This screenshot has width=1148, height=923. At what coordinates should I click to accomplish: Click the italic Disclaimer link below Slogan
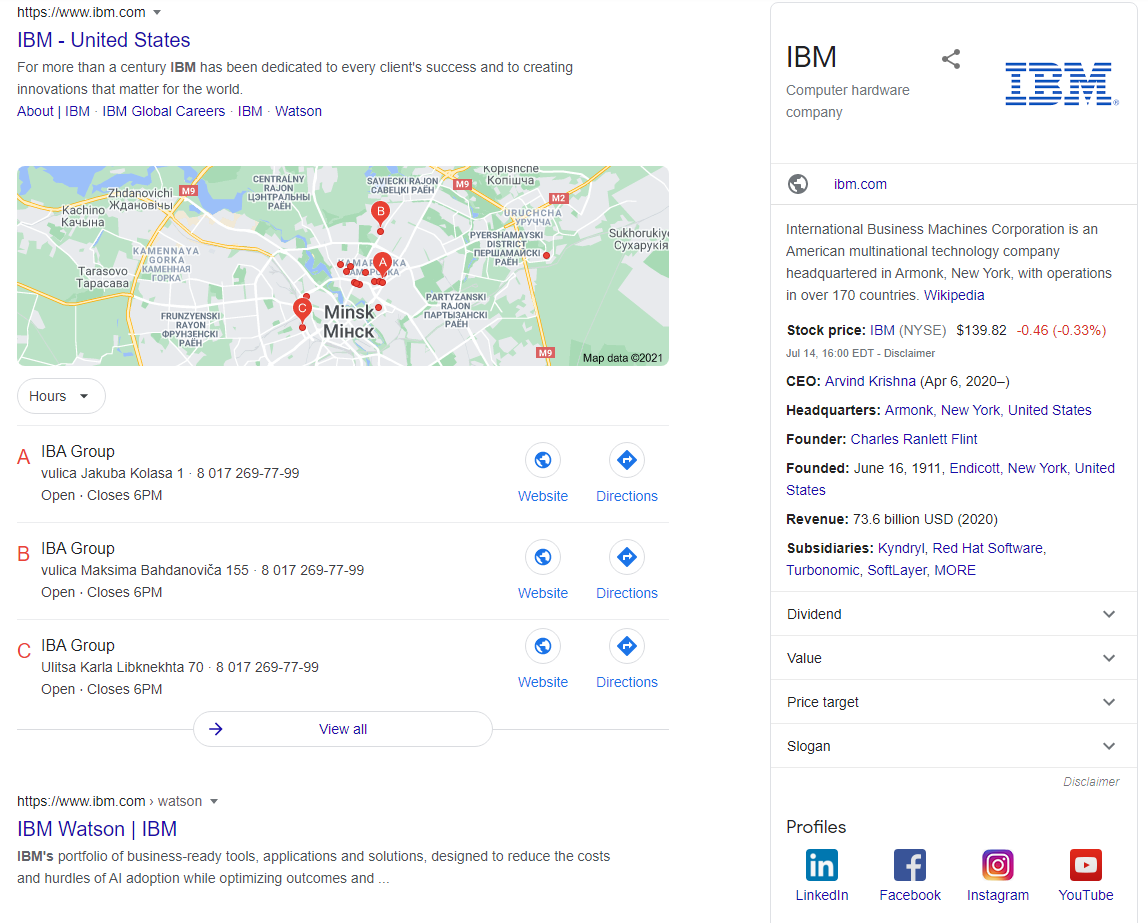[x=1091, y=782]
